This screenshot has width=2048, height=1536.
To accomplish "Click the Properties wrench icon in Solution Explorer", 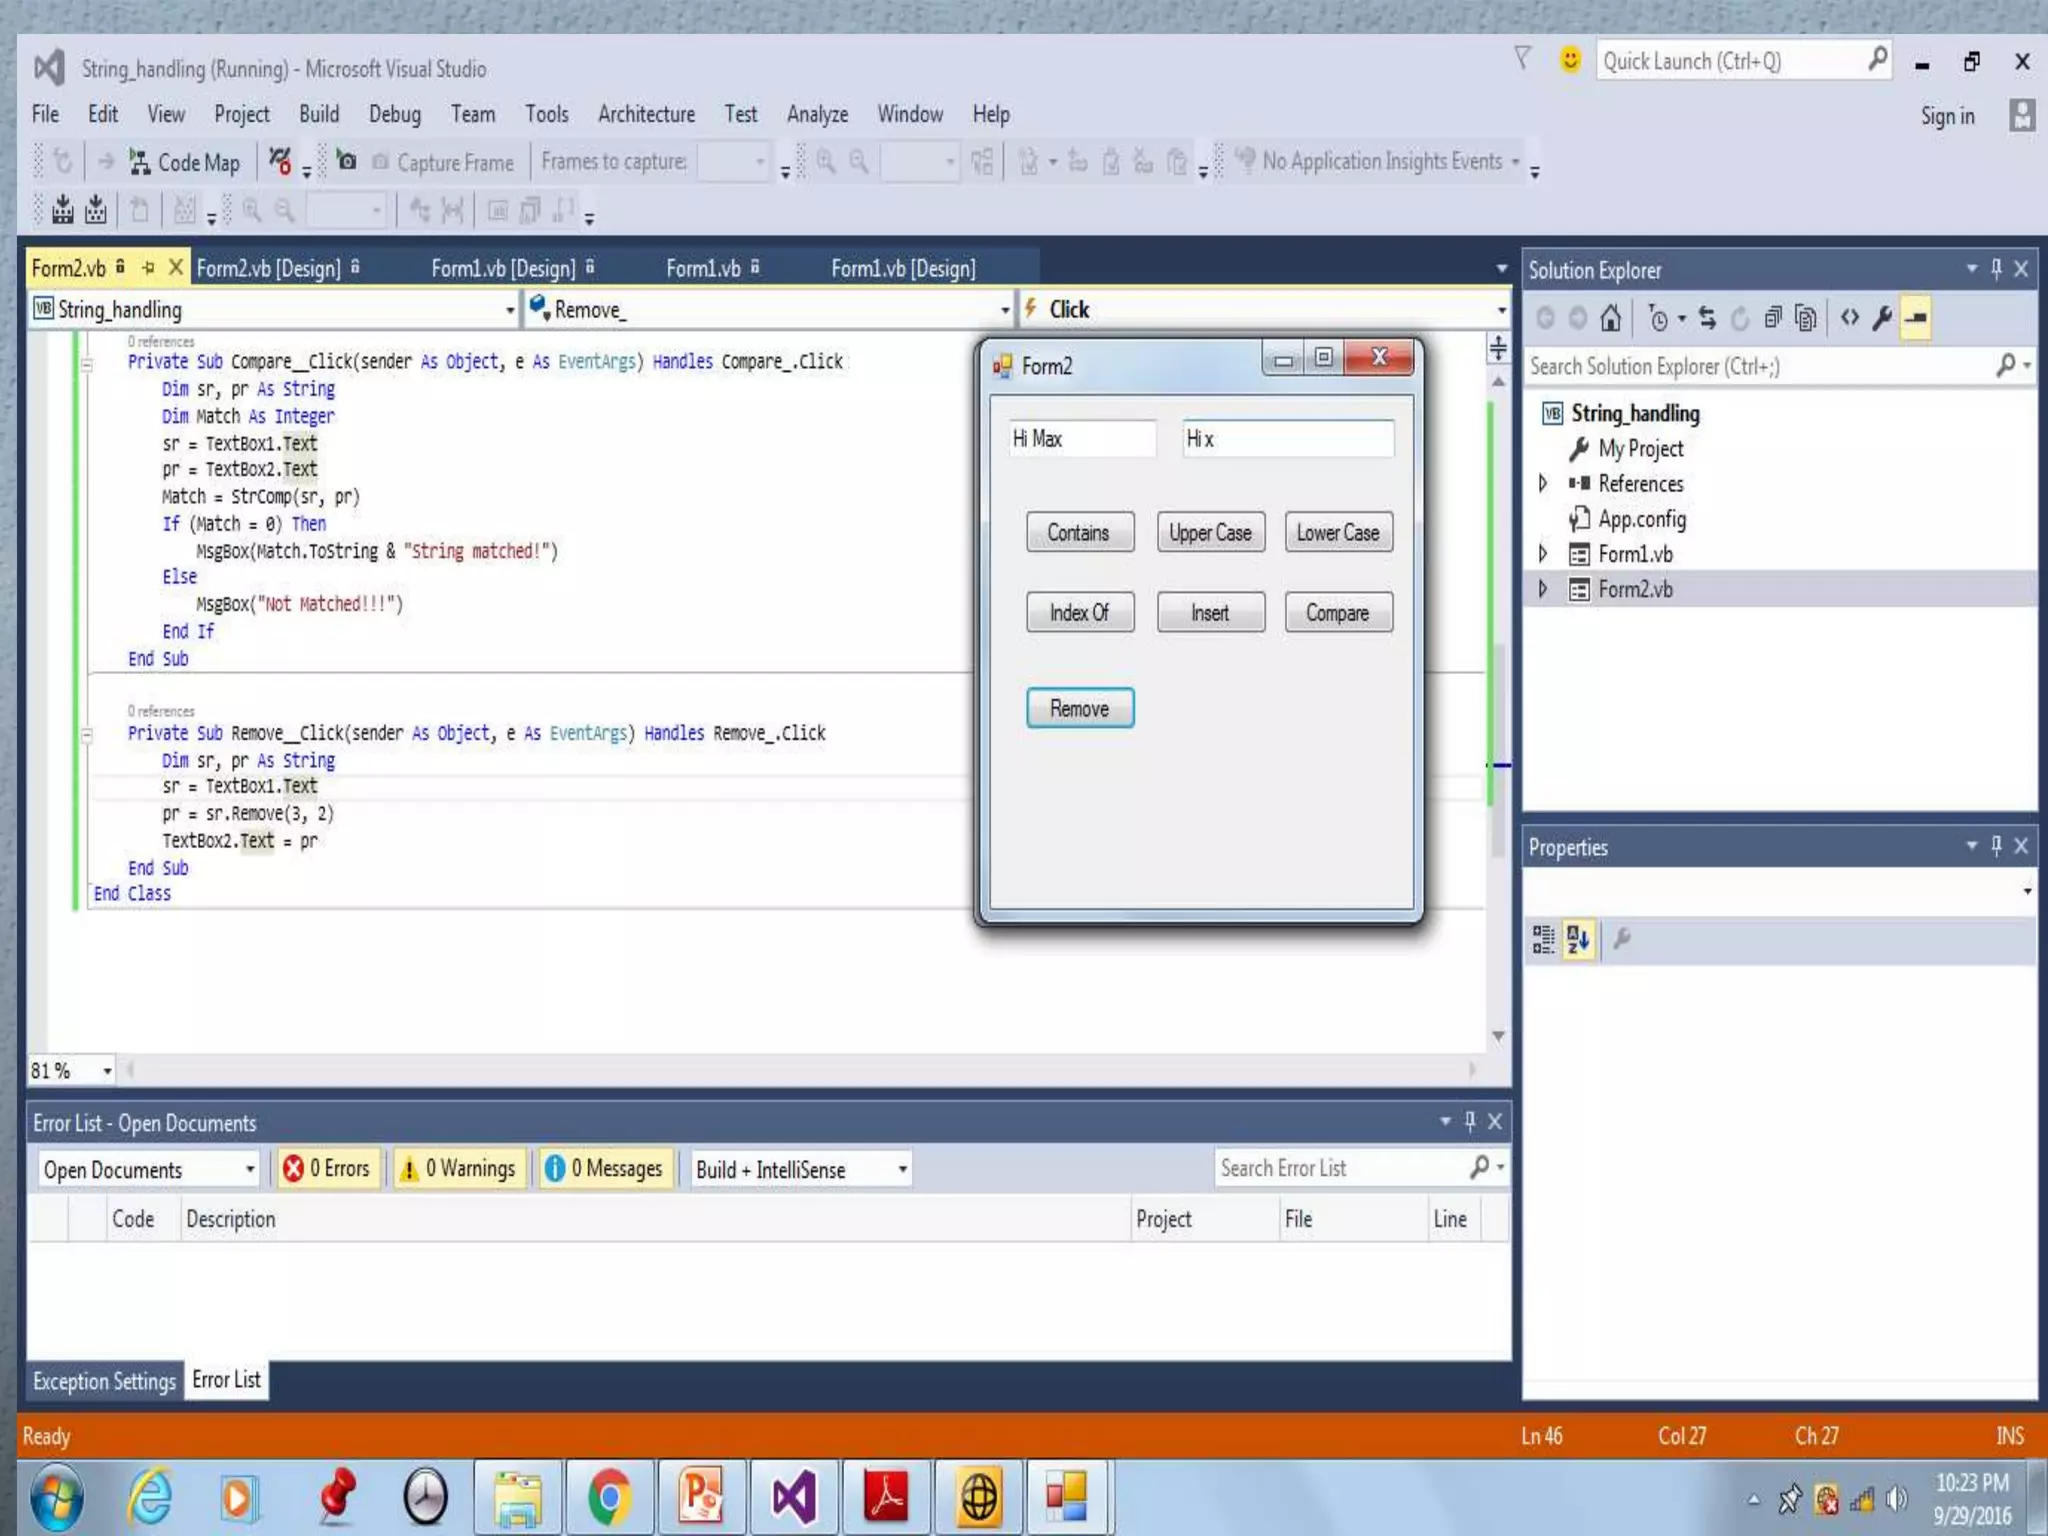I will (1882, 319).
